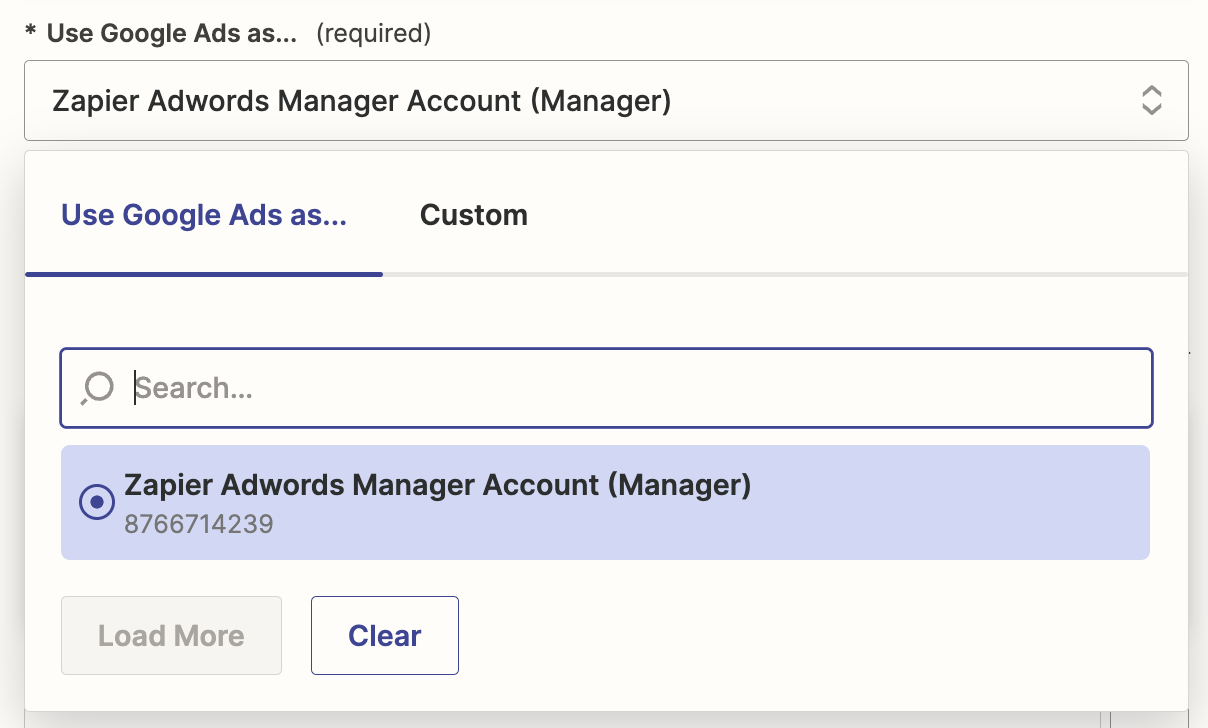
Task: Click the up-down chevron in account selector
Action: coord(1151,100)
